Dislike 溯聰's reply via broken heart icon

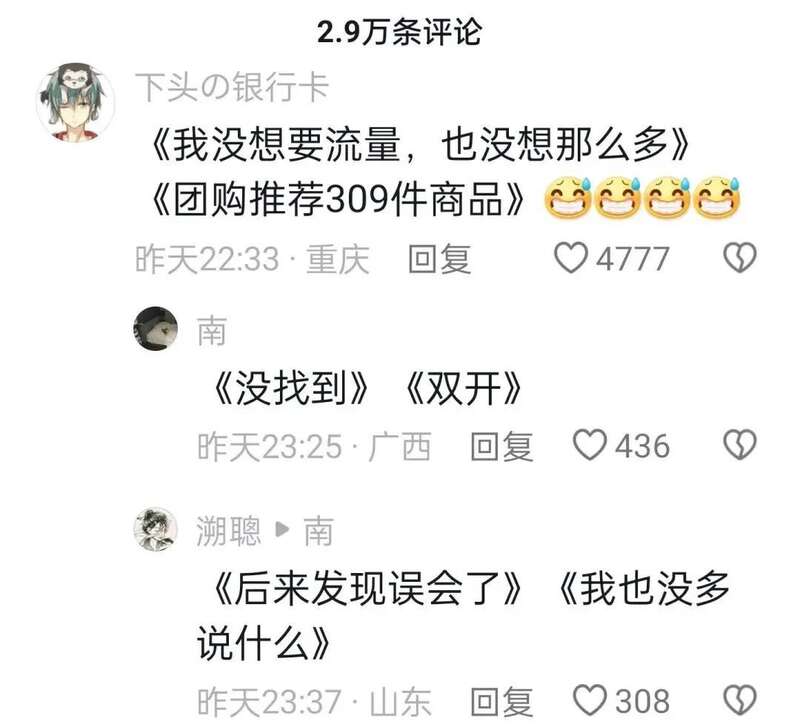[x=740, y=700]
